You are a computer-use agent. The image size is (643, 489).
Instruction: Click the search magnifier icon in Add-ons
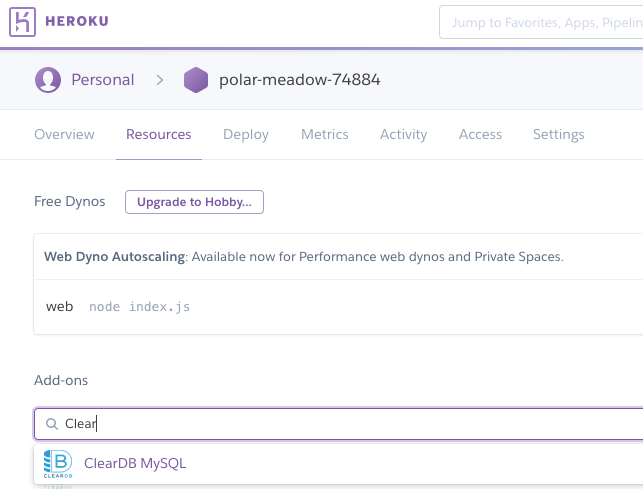pos(52,424)
